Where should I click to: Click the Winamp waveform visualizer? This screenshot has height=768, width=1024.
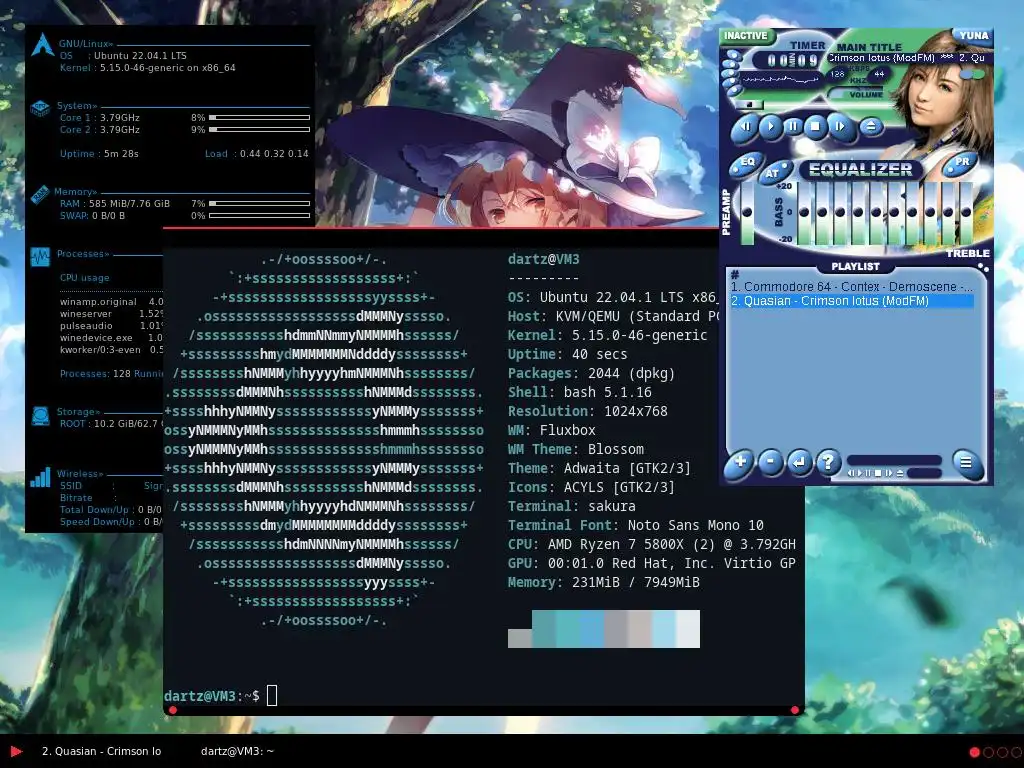tap(781, 80)
